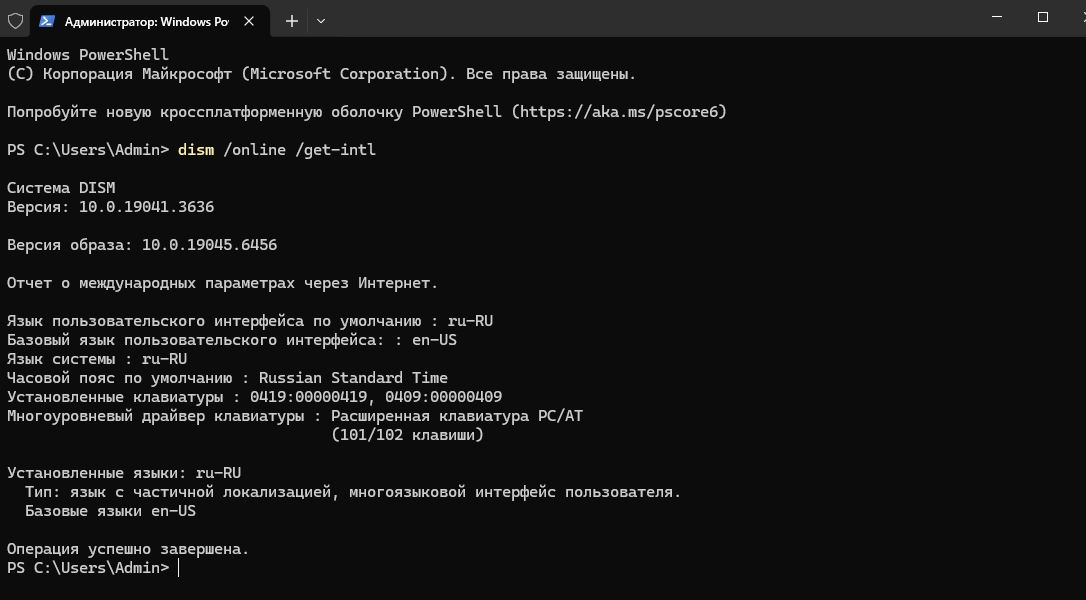The width and height of the screenshot is (1086, 600).
Task: Close the Администратор: Windows PowerShell tab
Action: click(x=250, y=21)
